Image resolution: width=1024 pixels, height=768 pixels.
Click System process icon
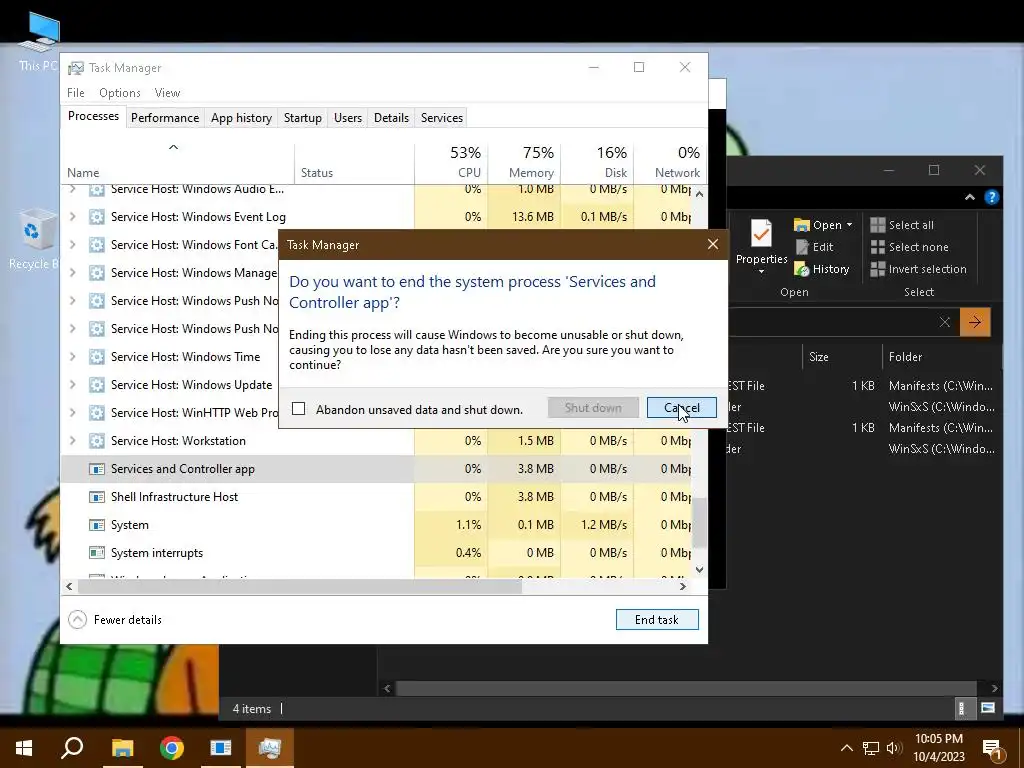coord(97,525)
